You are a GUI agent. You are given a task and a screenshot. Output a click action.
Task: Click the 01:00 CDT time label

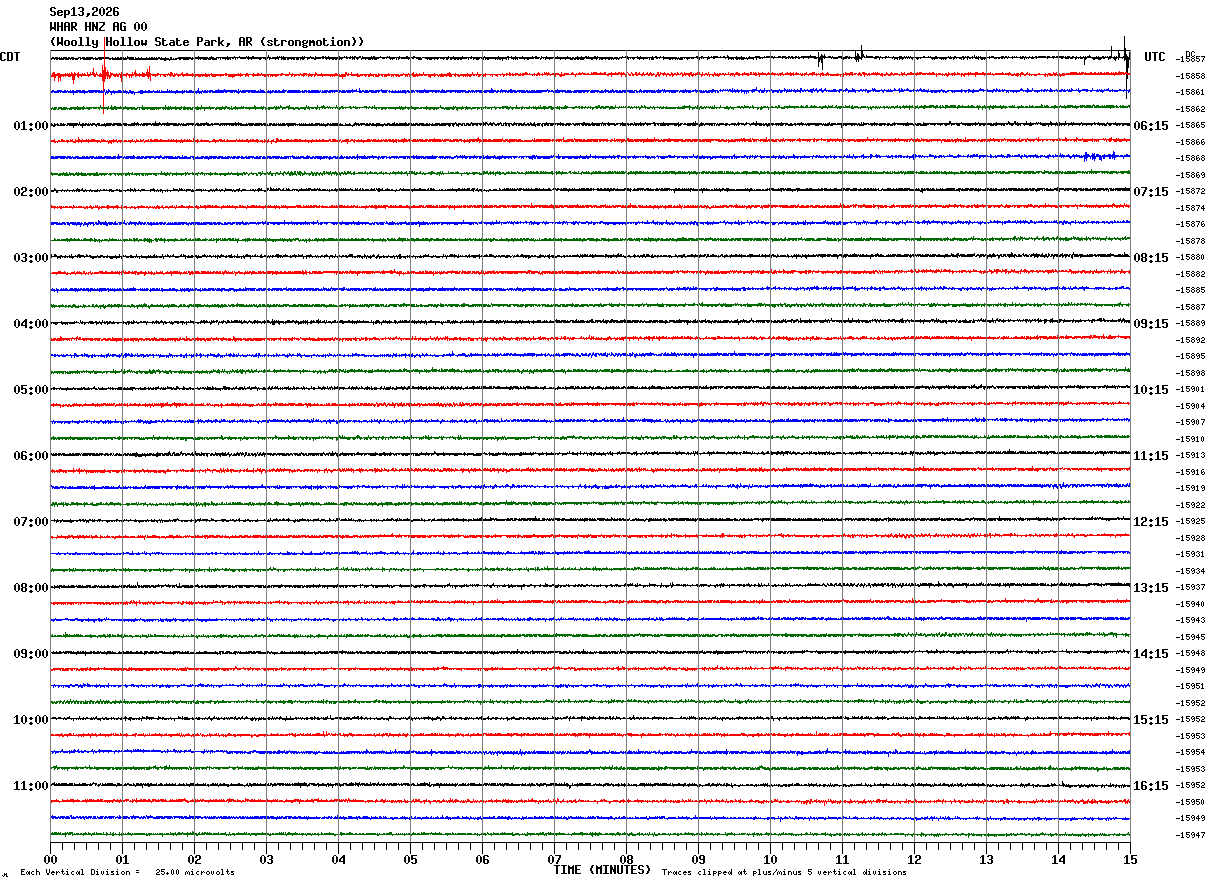pos(30,126)
